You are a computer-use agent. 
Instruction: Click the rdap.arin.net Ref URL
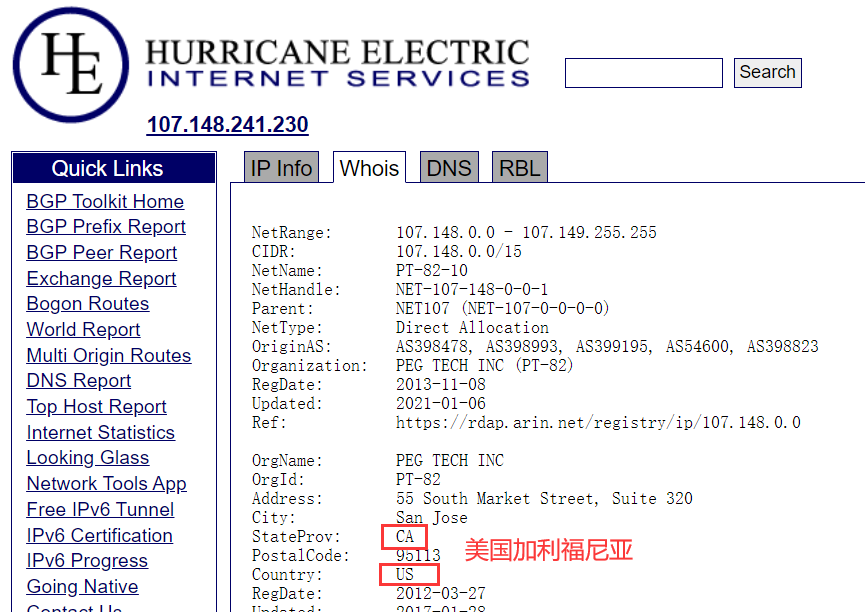pos(598,423)
